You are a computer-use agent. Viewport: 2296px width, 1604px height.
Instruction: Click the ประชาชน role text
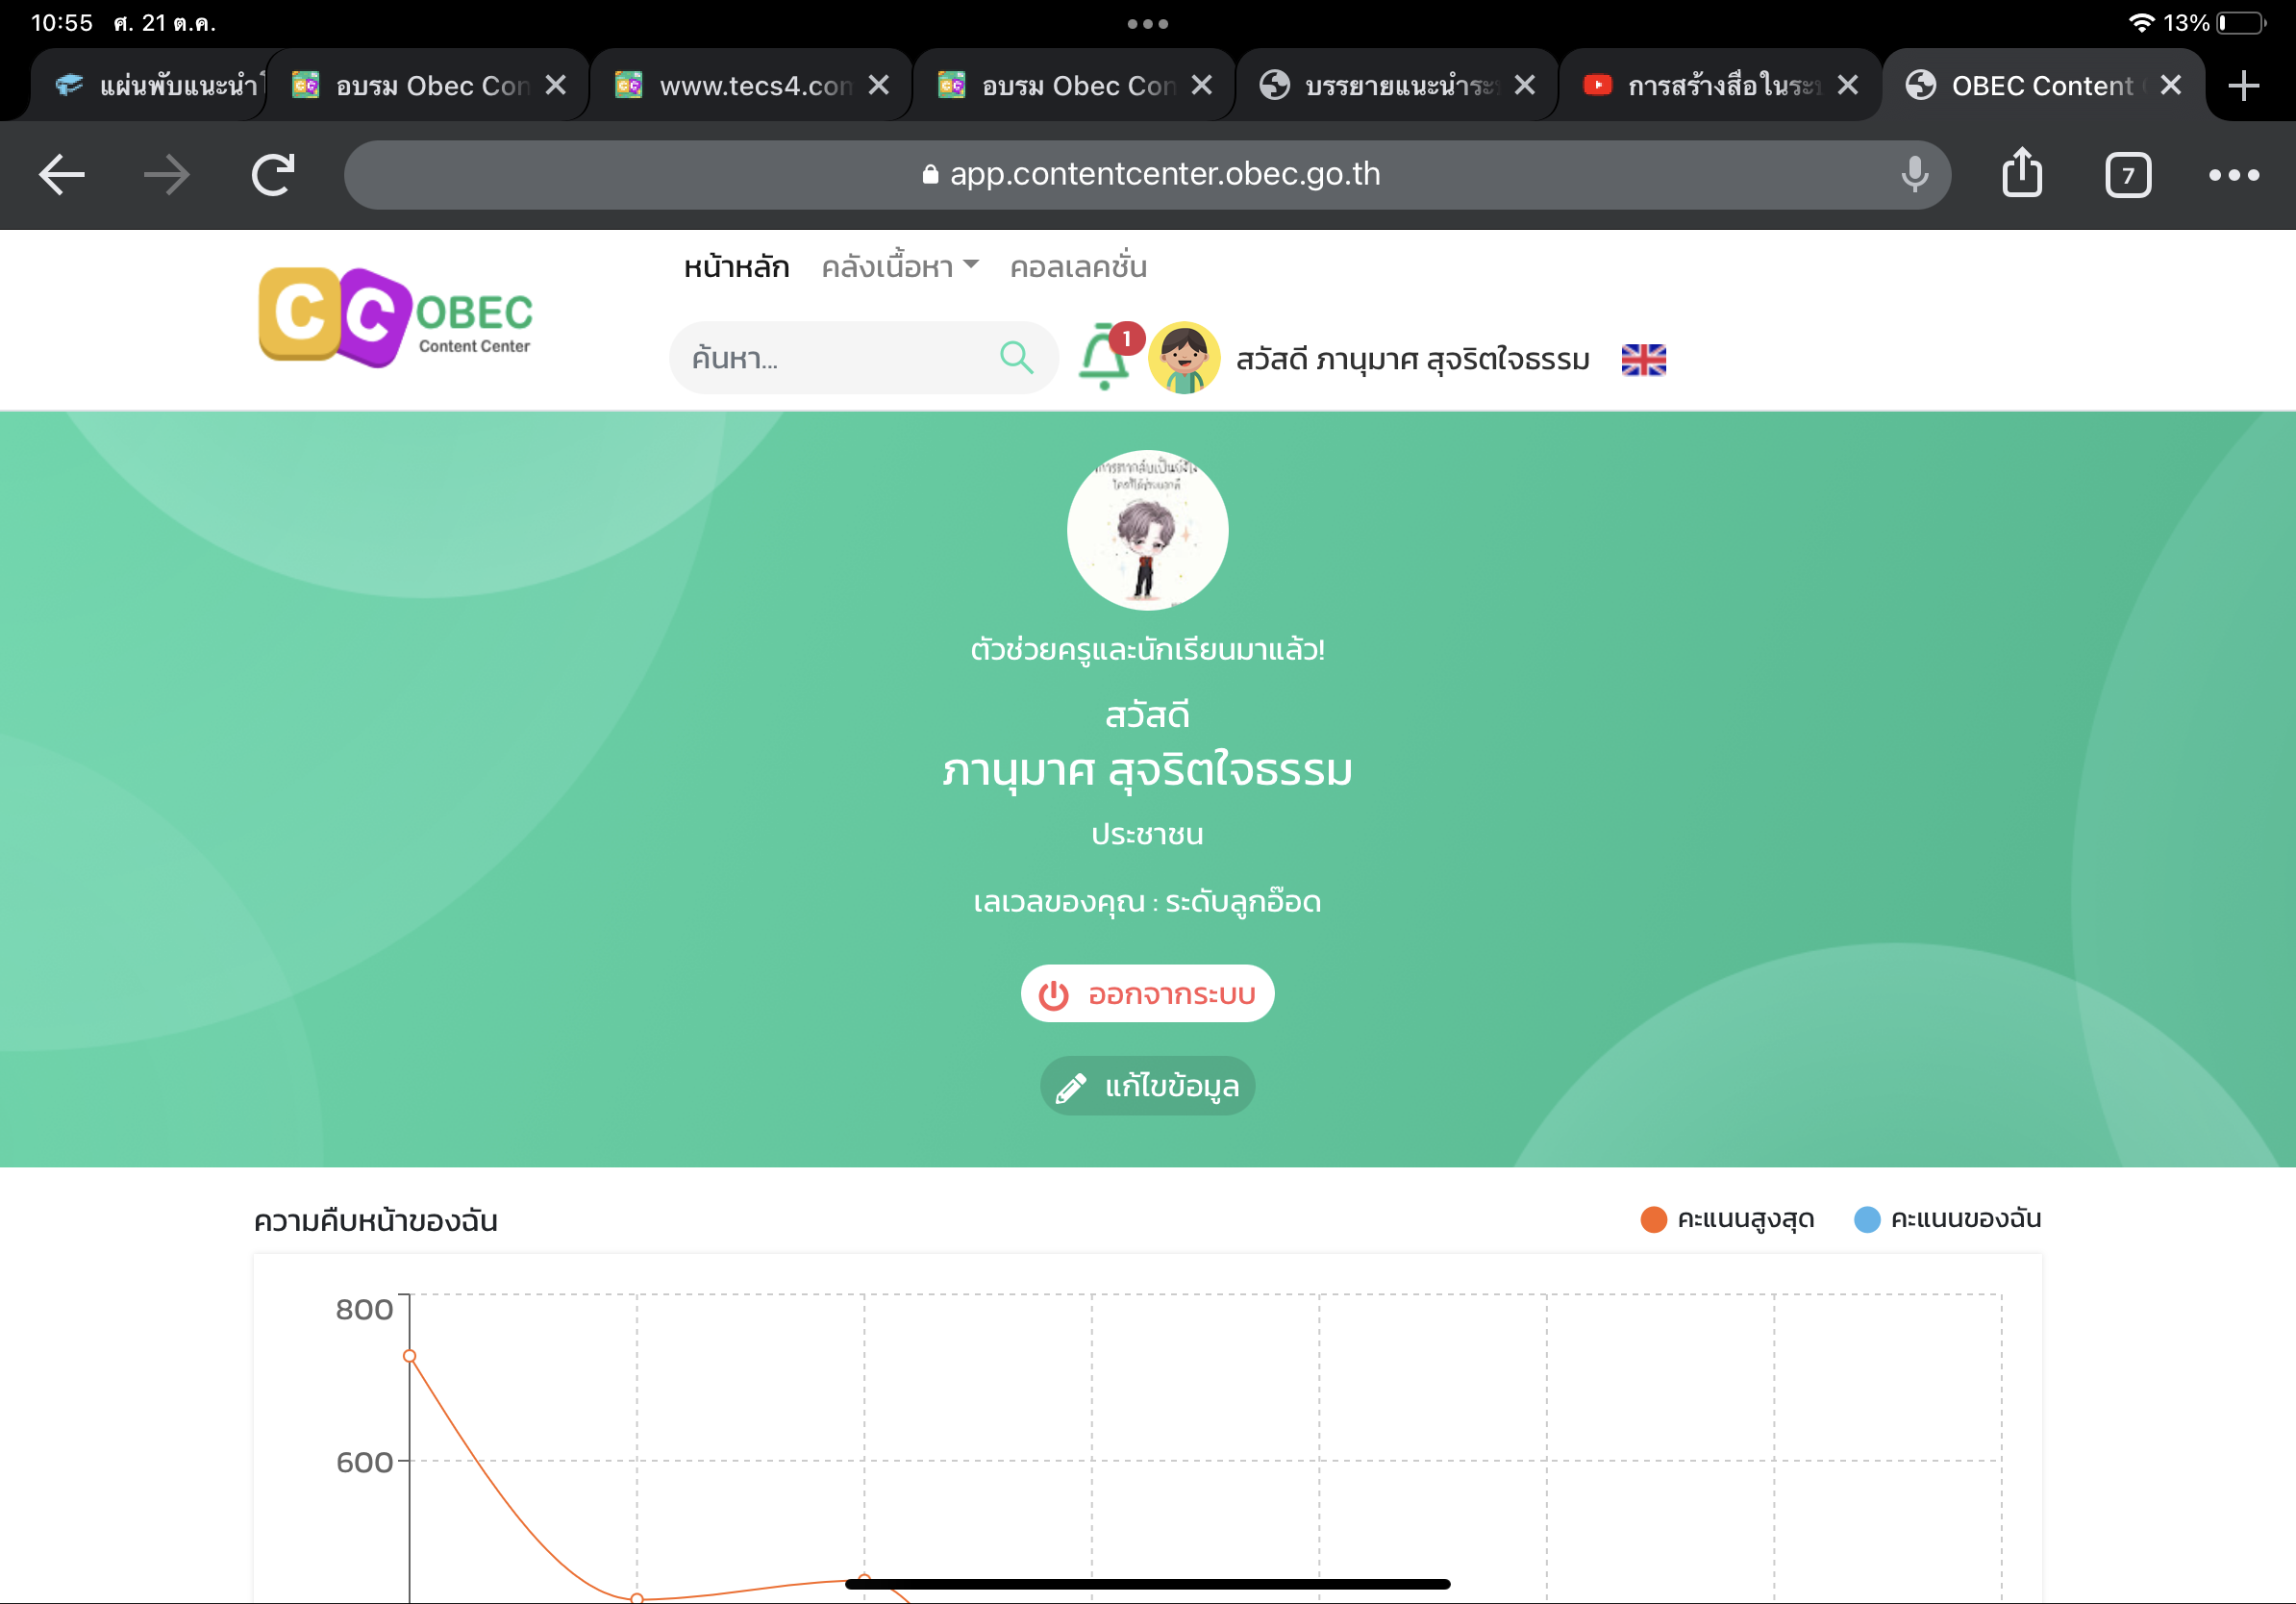point(1147,834)
